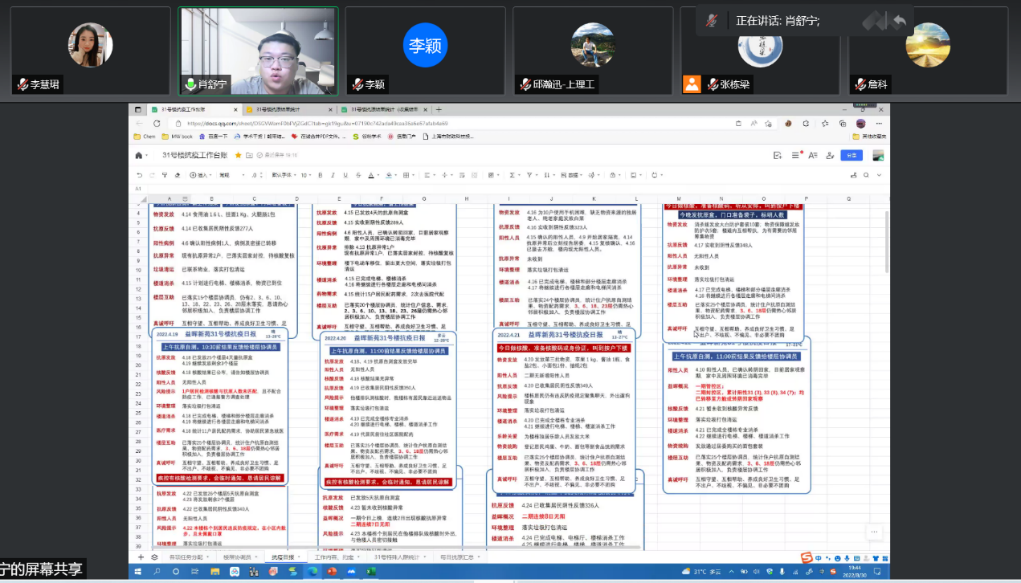Expand the cell borders dropdown
Viewport: 1021px width, 583px height.
click(413, 175)
